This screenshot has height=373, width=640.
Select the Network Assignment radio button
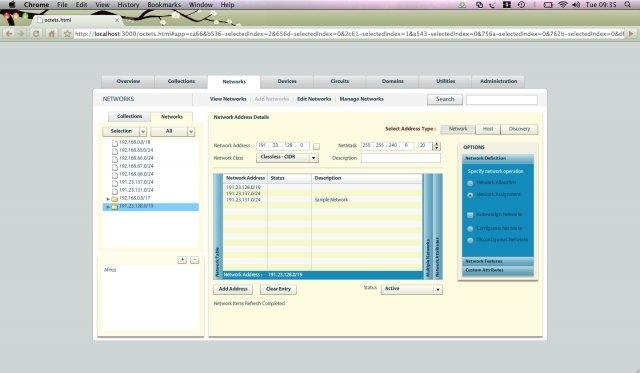470,195
